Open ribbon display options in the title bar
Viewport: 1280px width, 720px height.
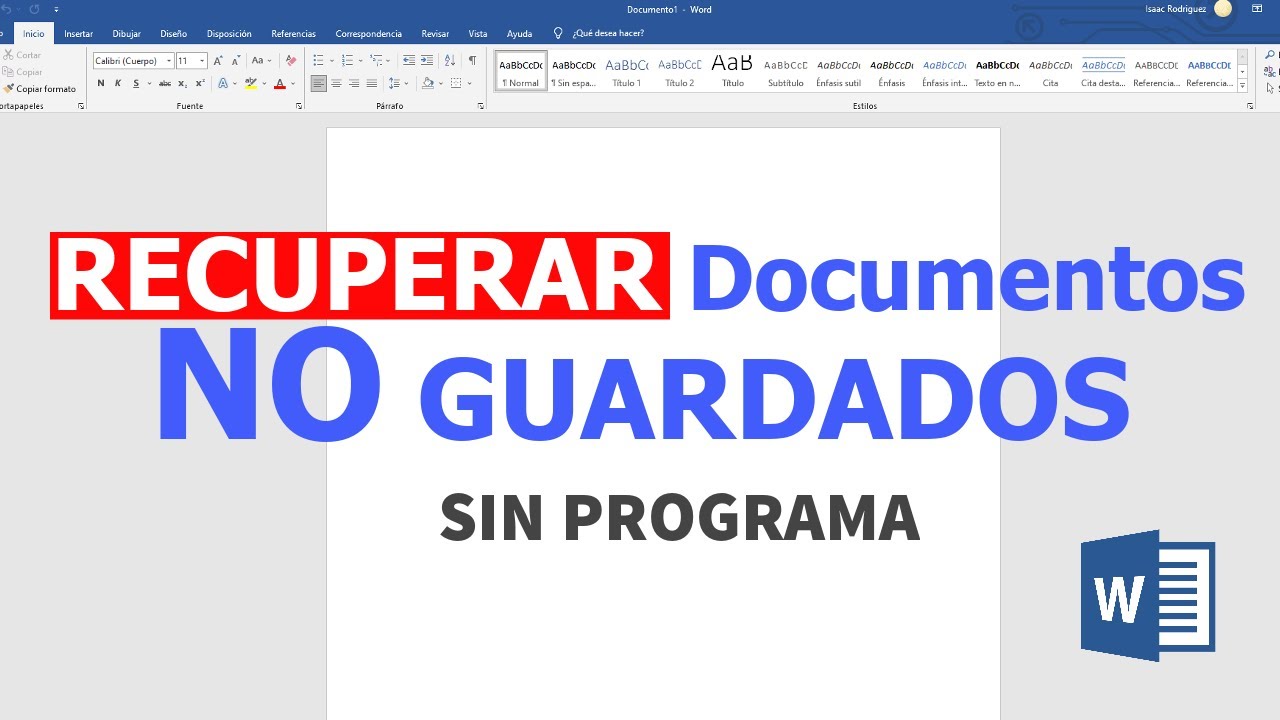(1257, 9)
